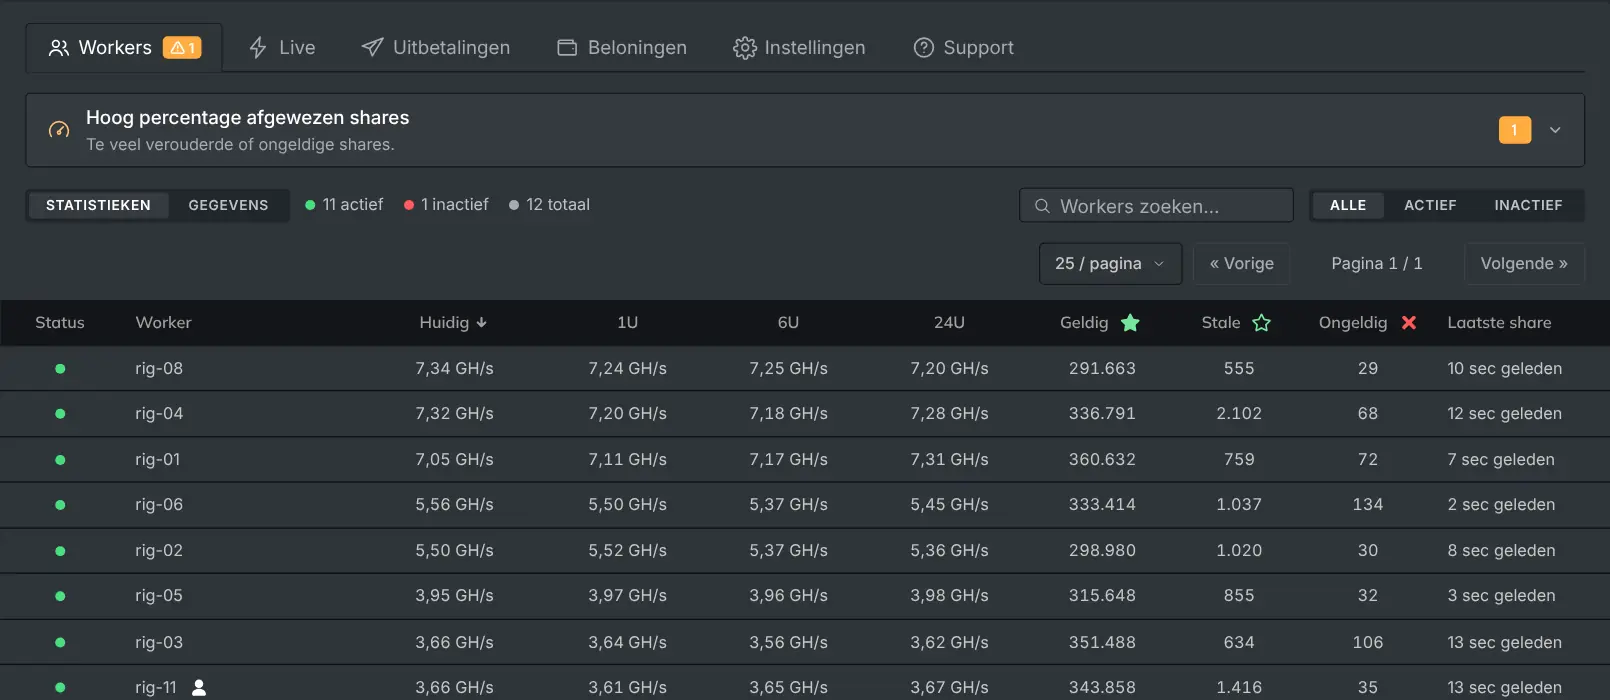This screenshot has height=700, width=1610.
Task: Open worker rig-03
Action: [159, 643]
